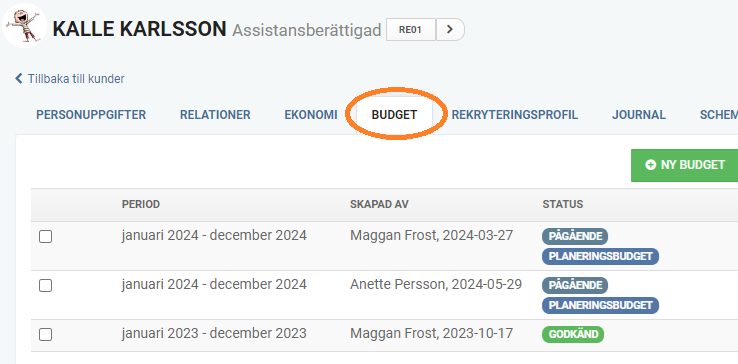Screen dimensions: 738x364
Task: Click the back arrow beside Tillbaka till kunder
Action: 19,78
